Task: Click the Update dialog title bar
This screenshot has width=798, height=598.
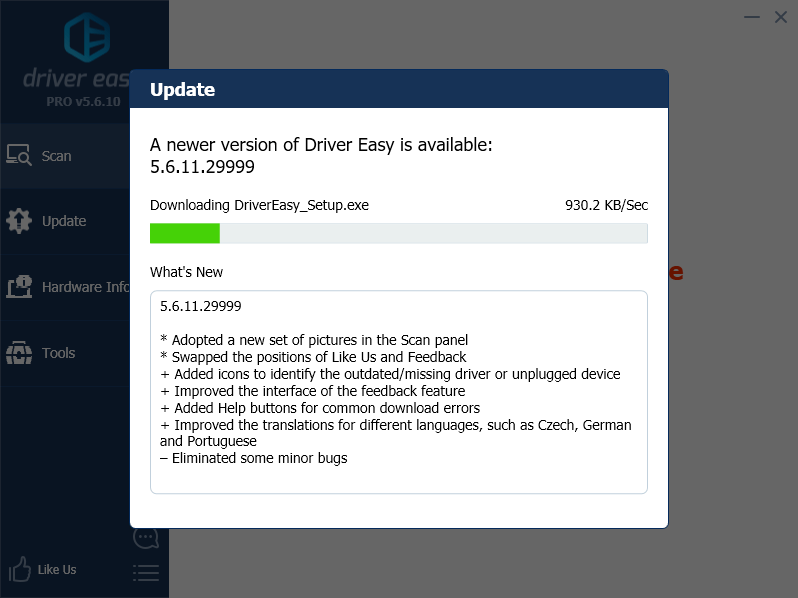Action: 399,89
